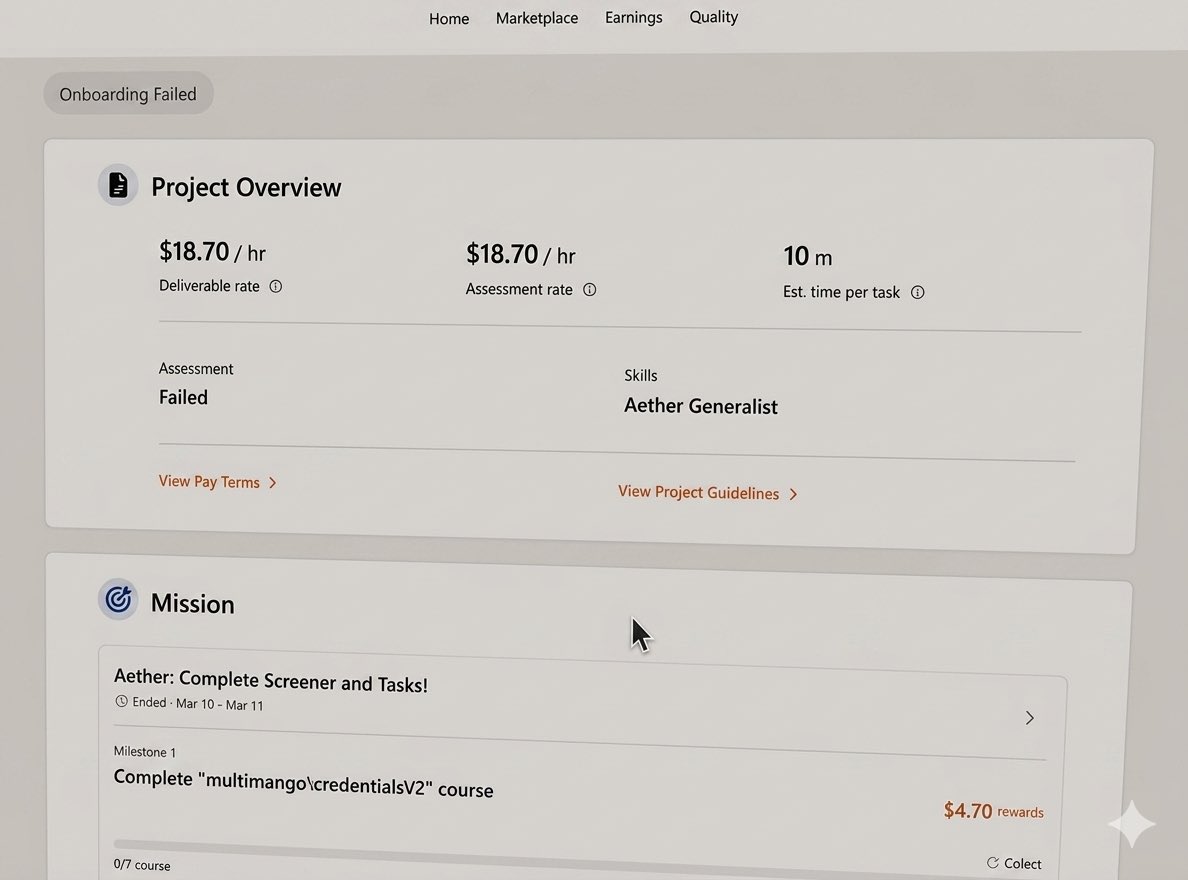Click the chevron beside View Project Guidelines
The height and width of the screenshot is (880, 1188).
(793, 494)
